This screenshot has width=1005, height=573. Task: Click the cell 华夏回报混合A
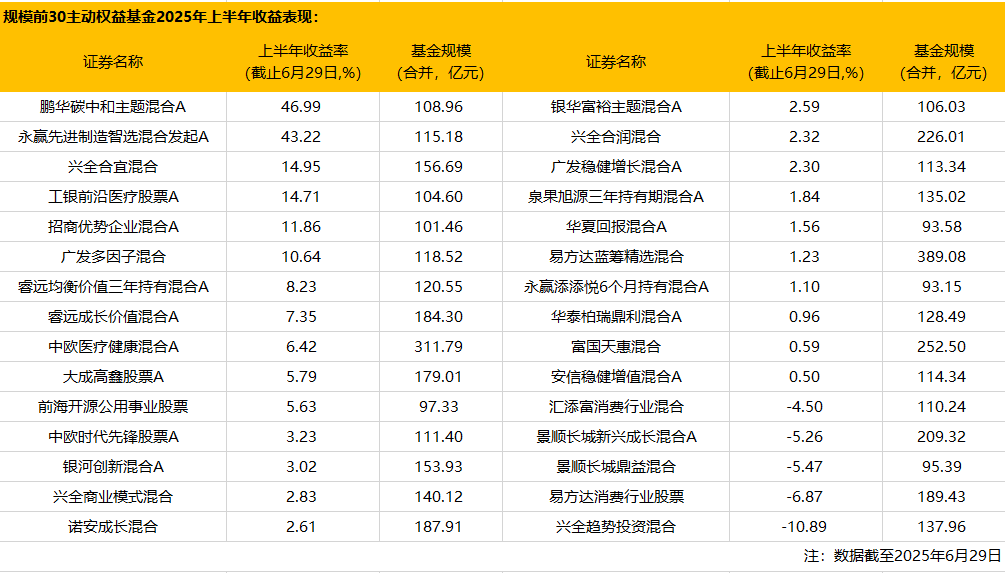coord(616,228)
